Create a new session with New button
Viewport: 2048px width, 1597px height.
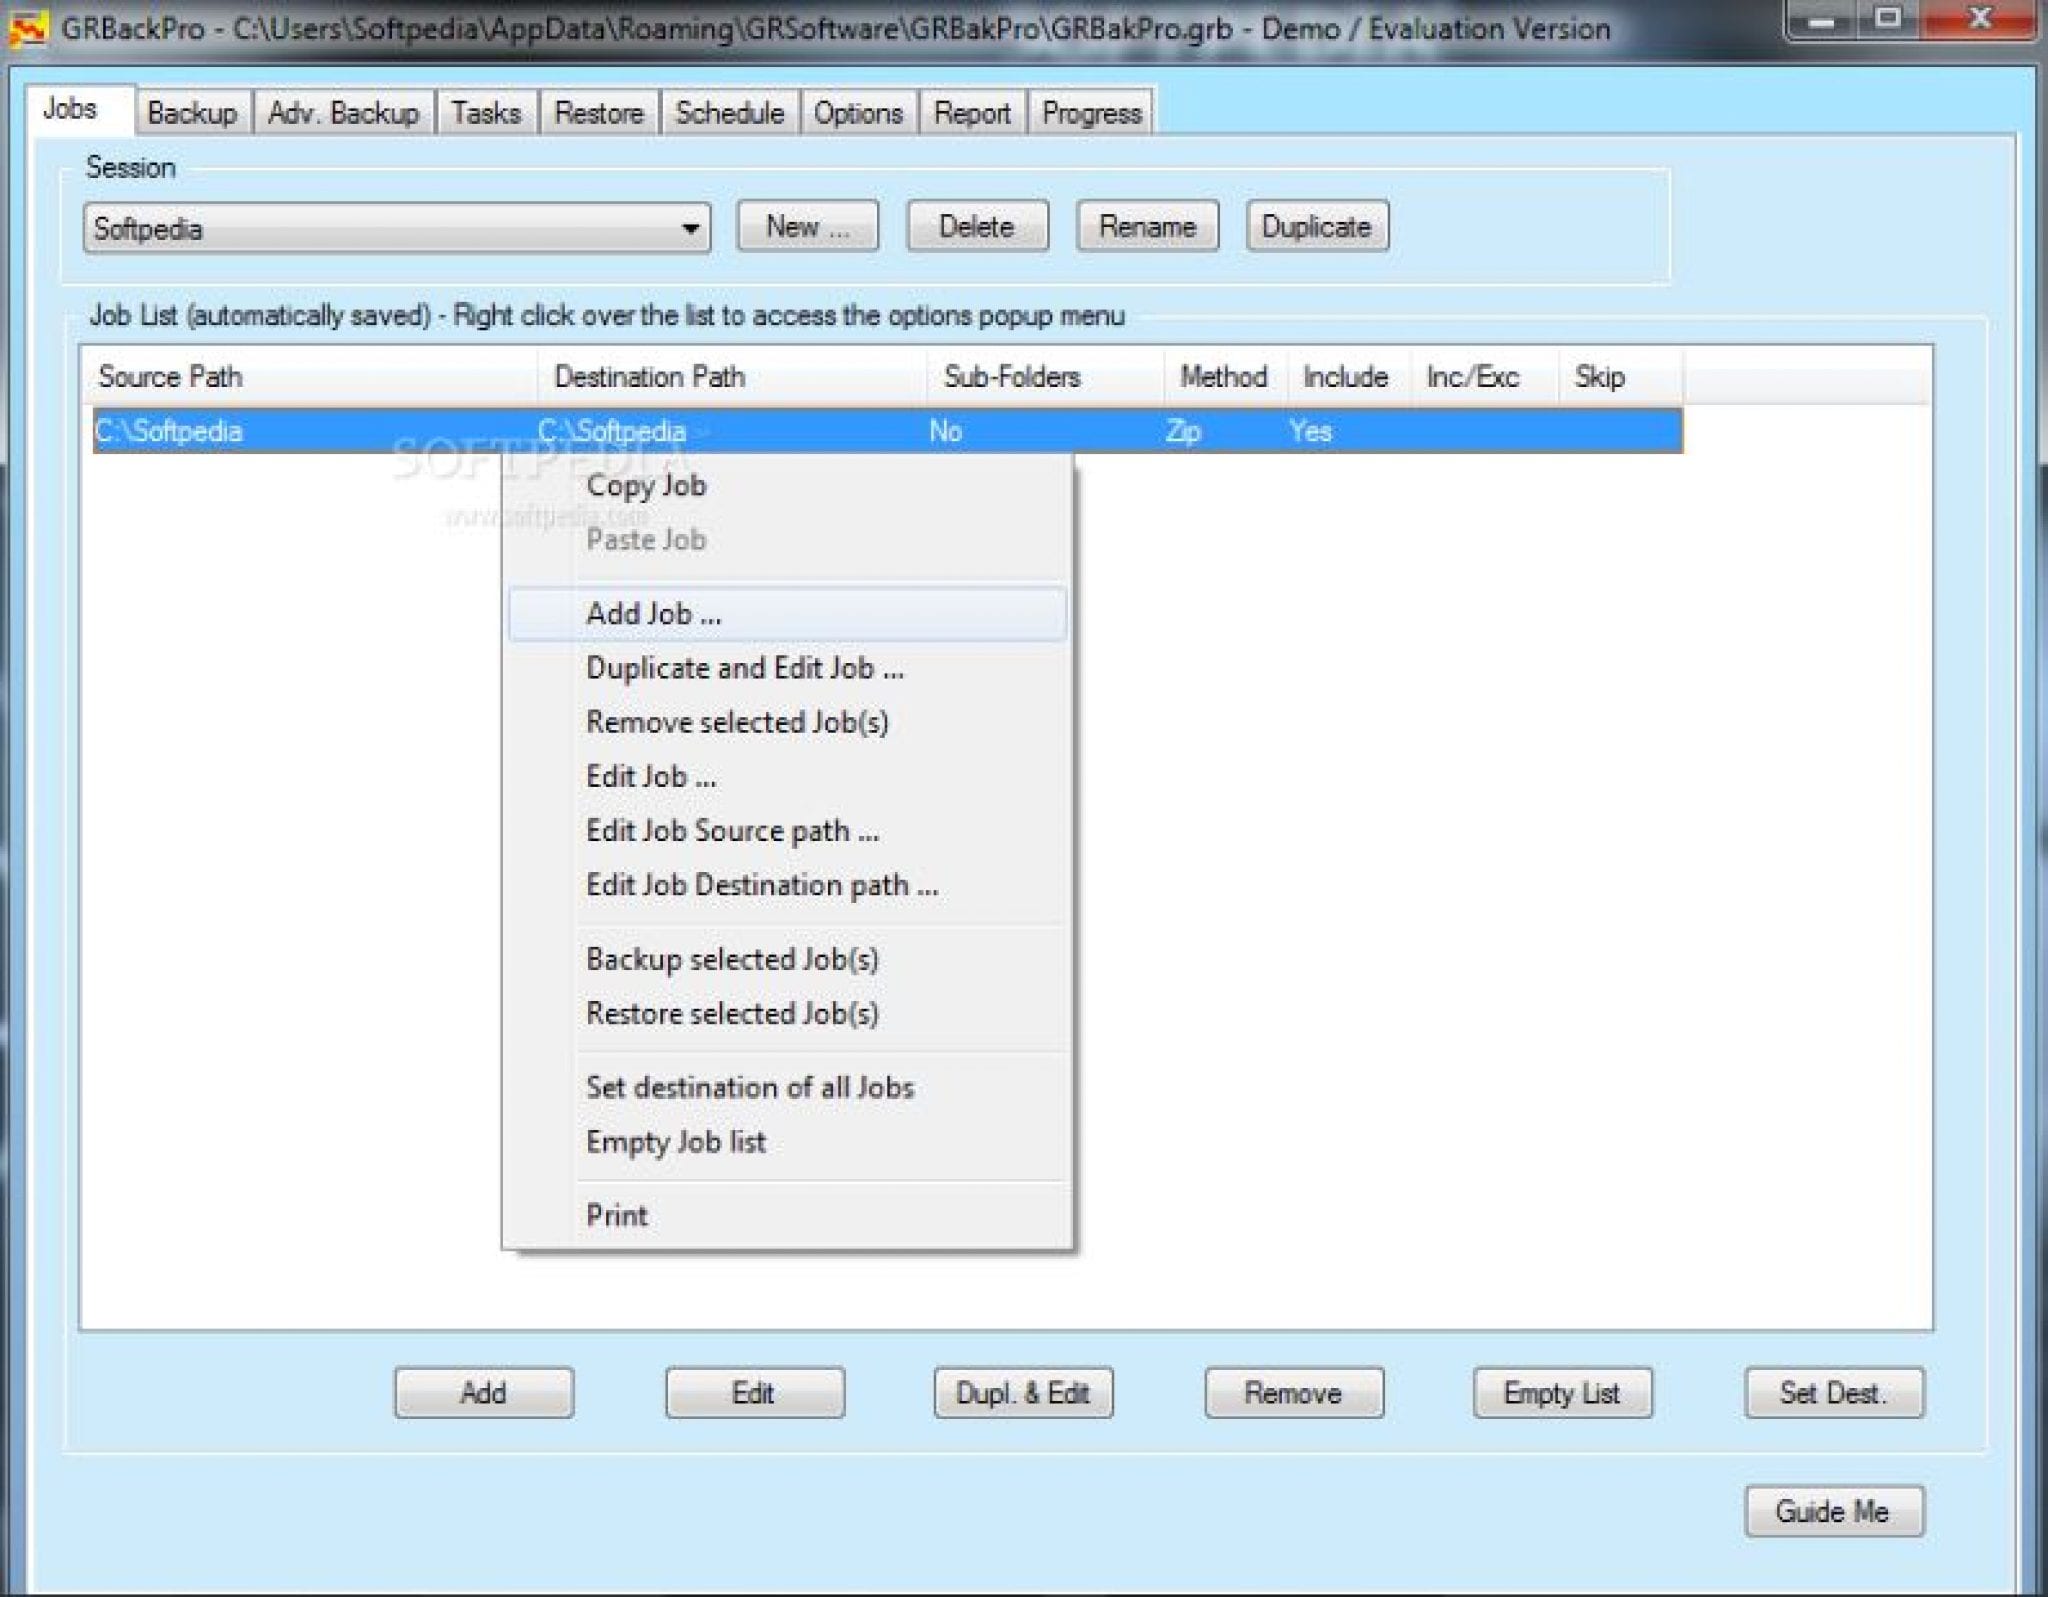[x=805, y=226]
